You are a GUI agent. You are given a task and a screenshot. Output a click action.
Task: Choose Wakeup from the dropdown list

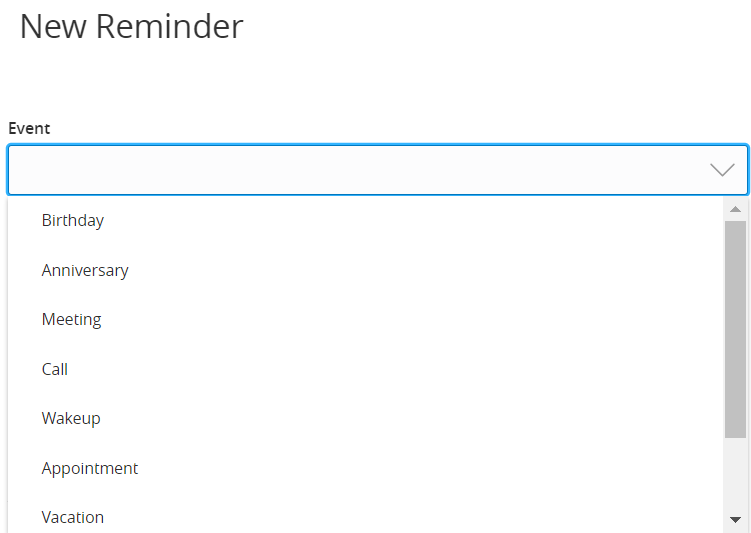(71, 418)
